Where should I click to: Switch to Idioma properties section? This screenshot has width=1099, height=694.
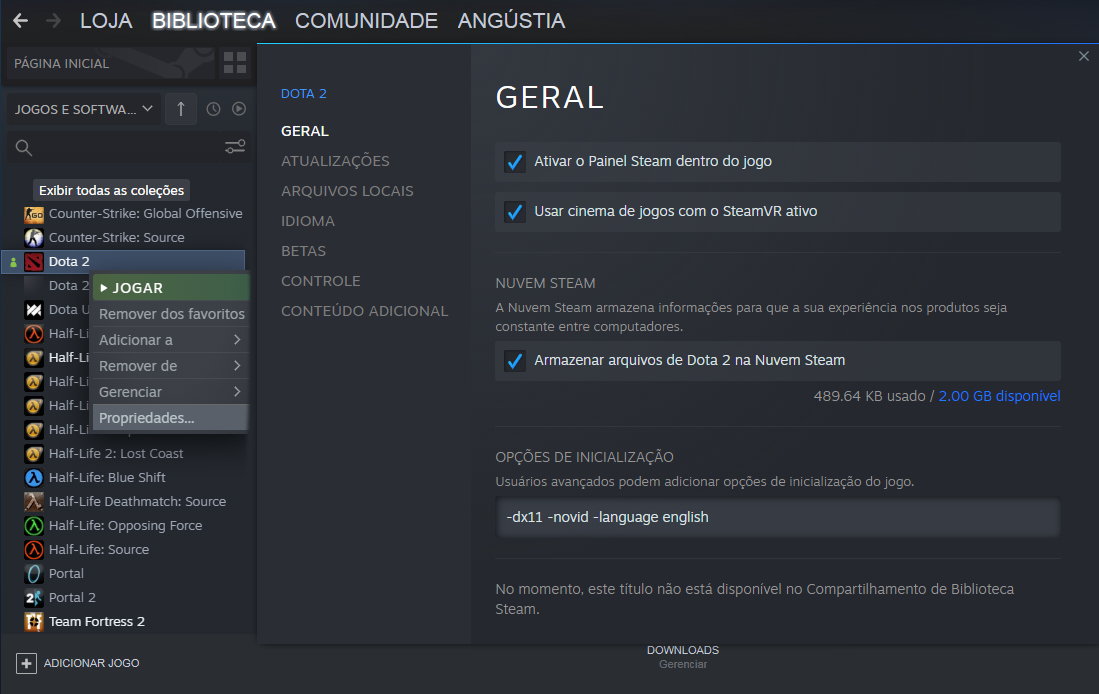(x=308, y=222)
